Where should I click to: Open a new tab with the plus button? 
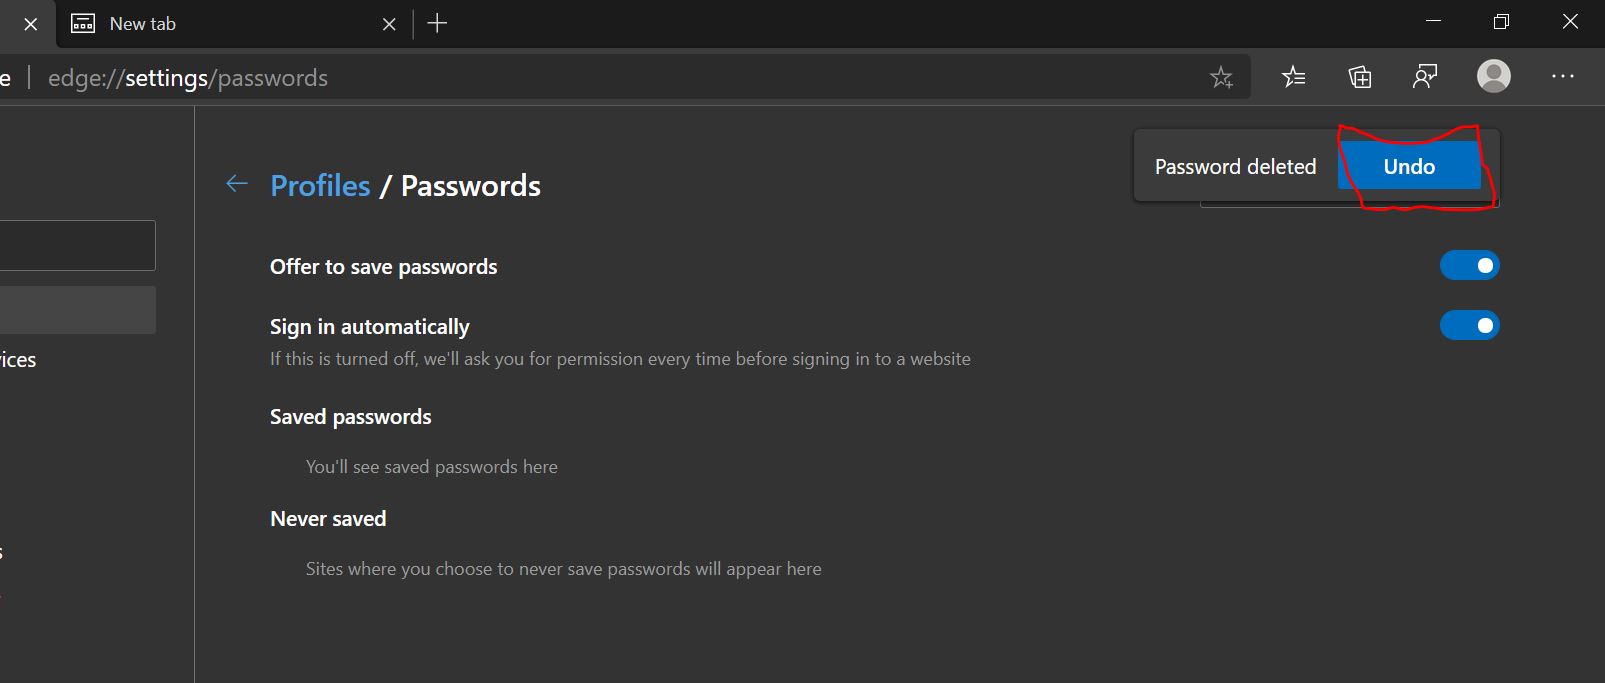click(x=437, y=23)
